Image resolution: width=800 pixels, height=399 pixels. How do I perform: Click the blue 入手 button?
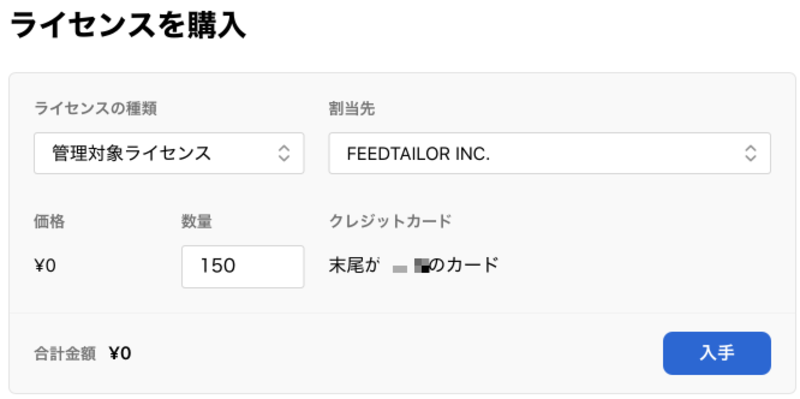click(x=717, y=353)
